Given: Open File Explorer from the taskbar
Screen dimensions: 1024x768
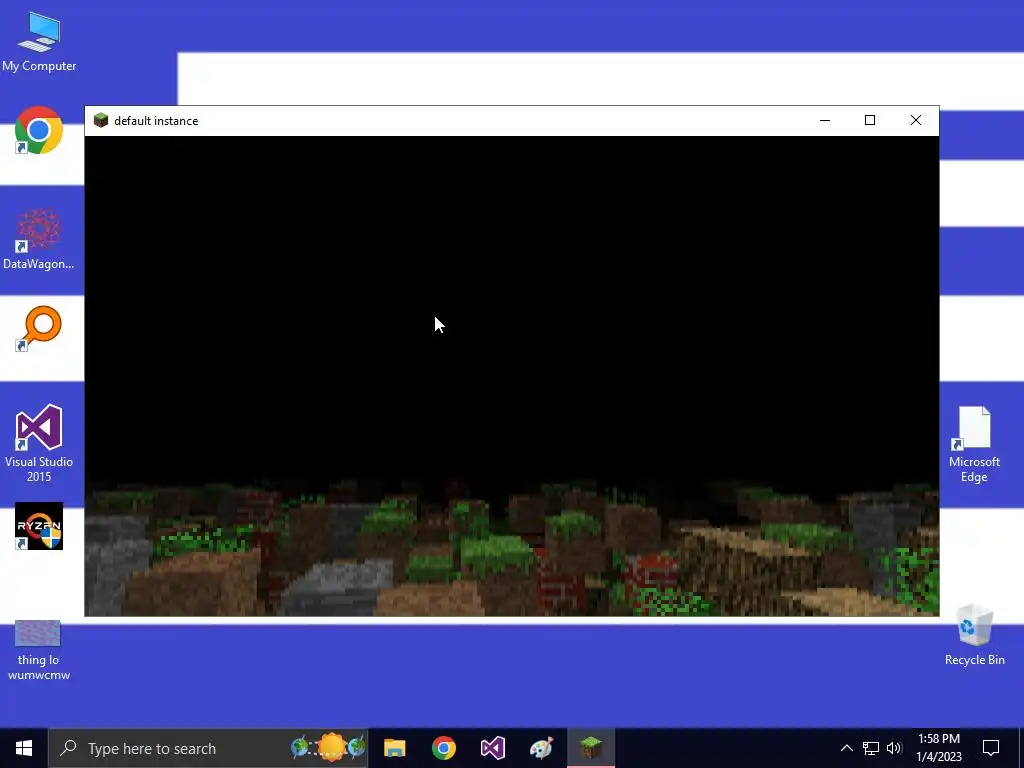Looking at the screenshot, I should click(x=394, y=748).
